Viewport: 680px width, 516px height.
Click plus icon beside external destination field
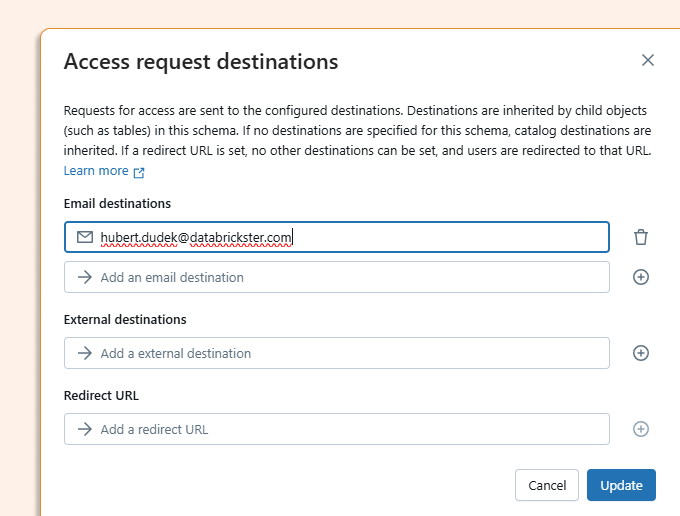(x=641, y=353)
